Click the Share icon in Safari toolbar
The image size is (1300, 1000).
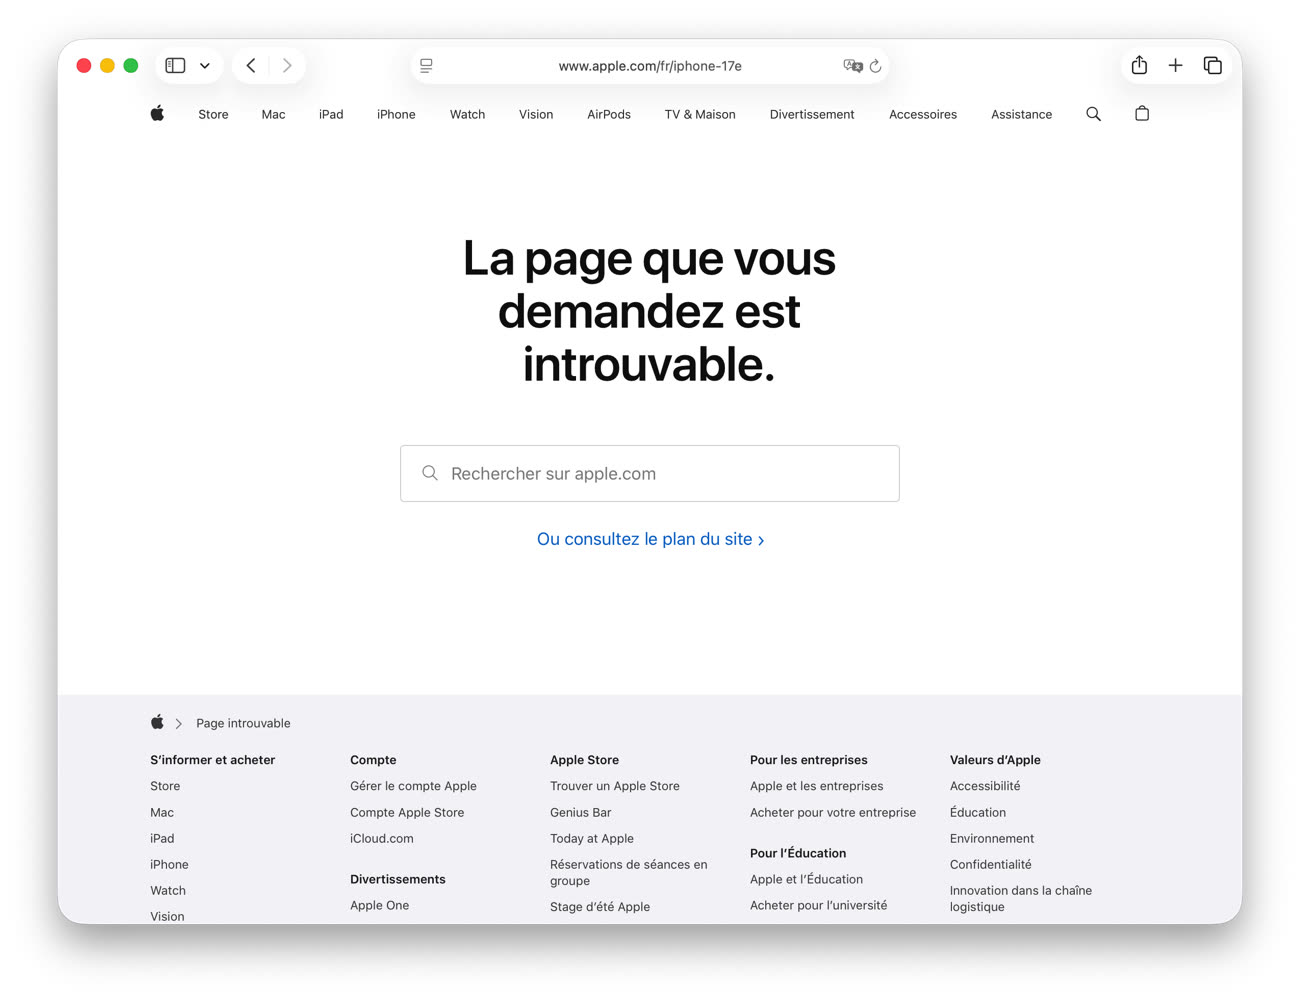pos(1139,66)
